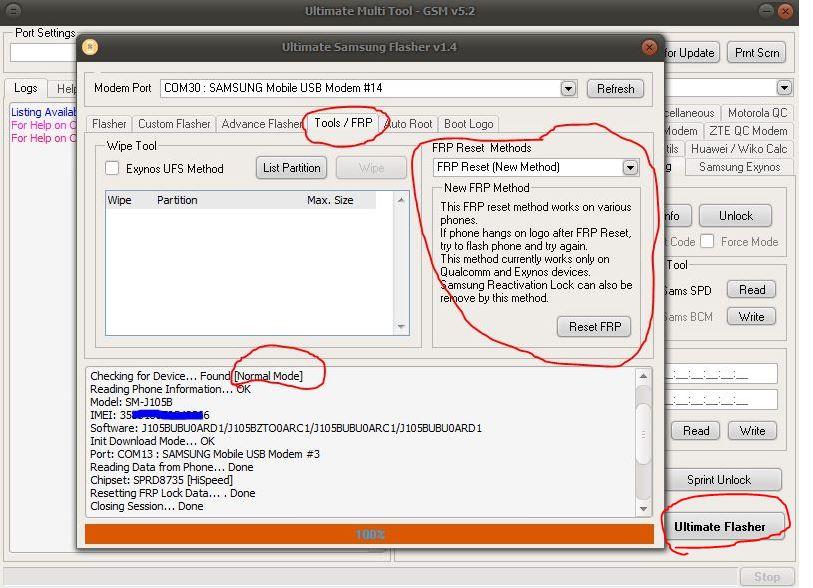813x588 pixels.
Task: Click the Prnt Scrn button in main window
Action: click(x=757, y=53)
